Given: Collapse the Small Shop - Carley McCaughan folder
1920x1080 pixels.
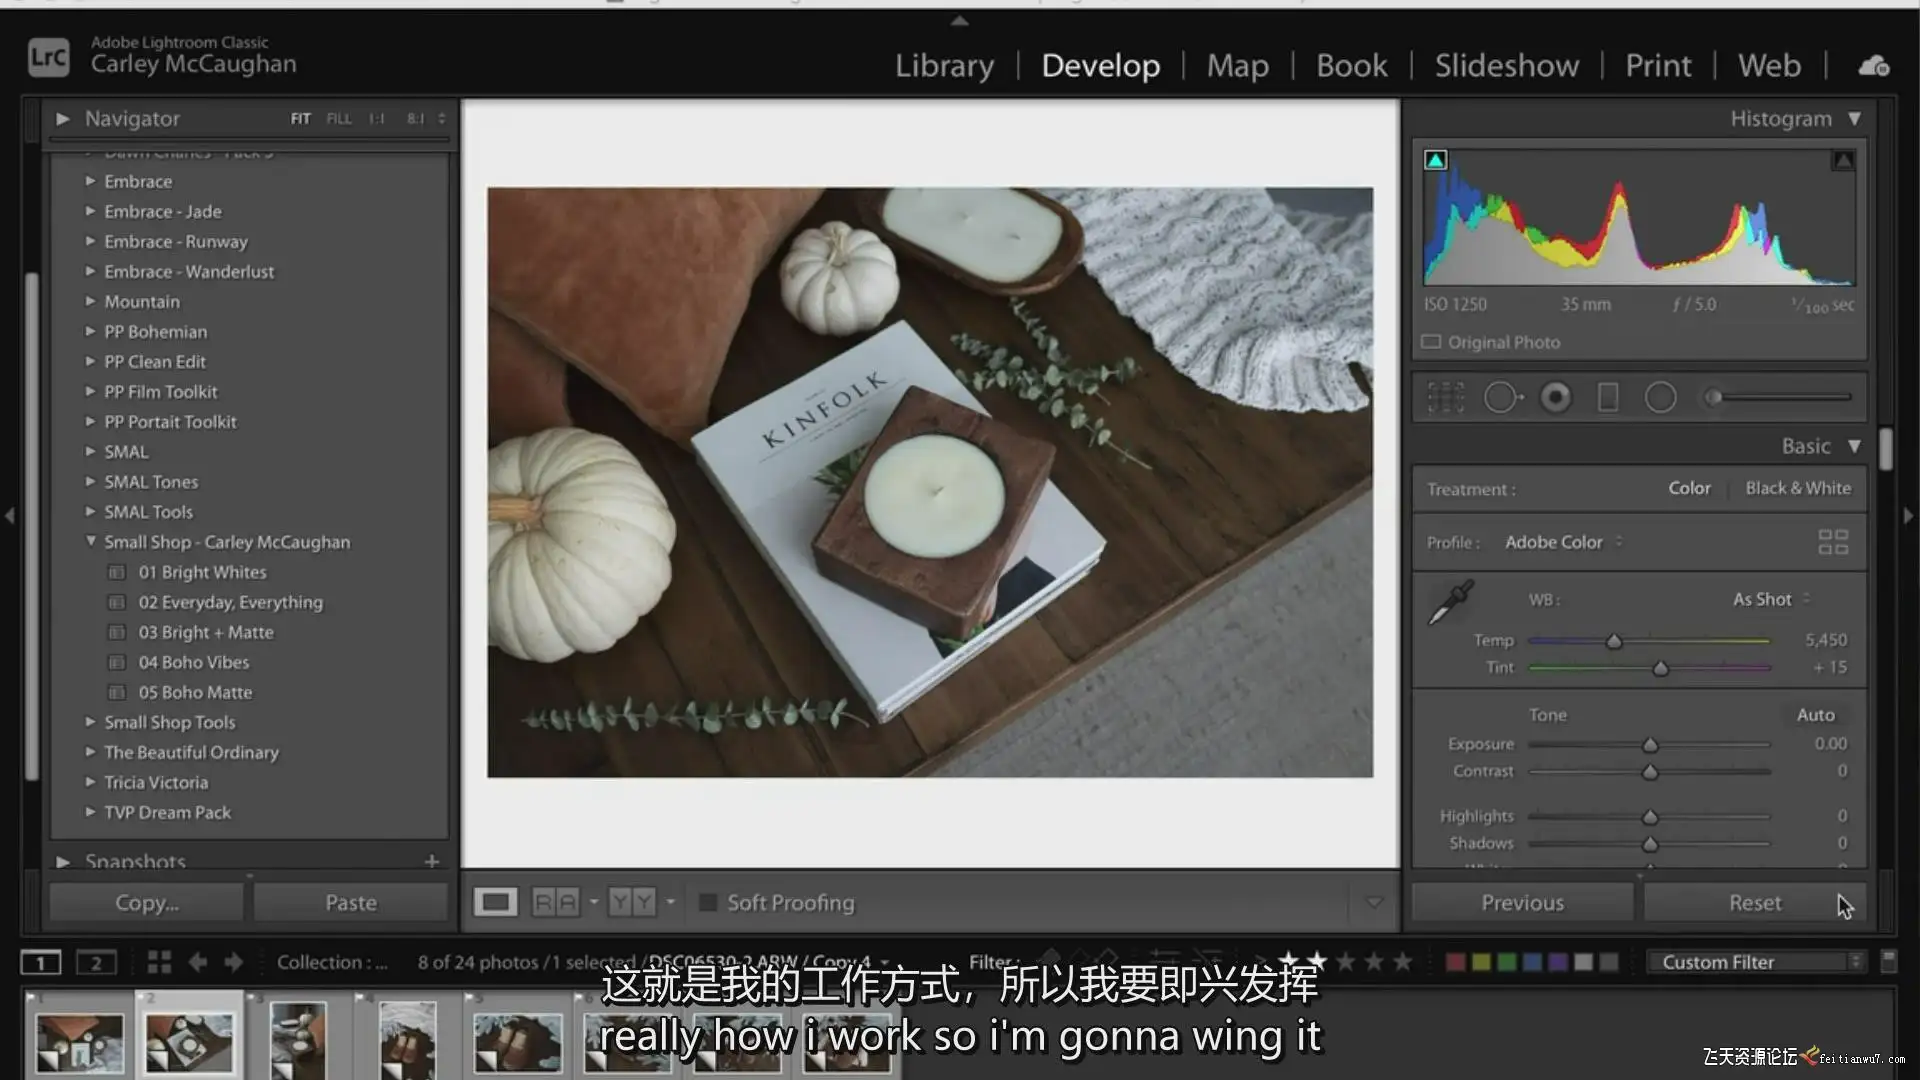Looking at the screenshot, I should pyautogui.click(x=90, y=541).
